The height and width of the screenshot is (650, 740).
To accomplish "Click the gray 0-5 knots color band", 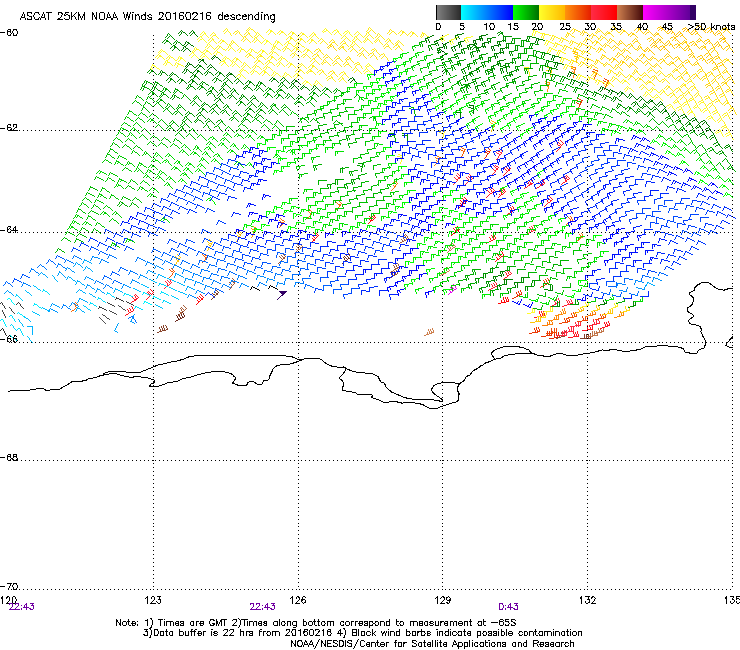I will (448, 12).
